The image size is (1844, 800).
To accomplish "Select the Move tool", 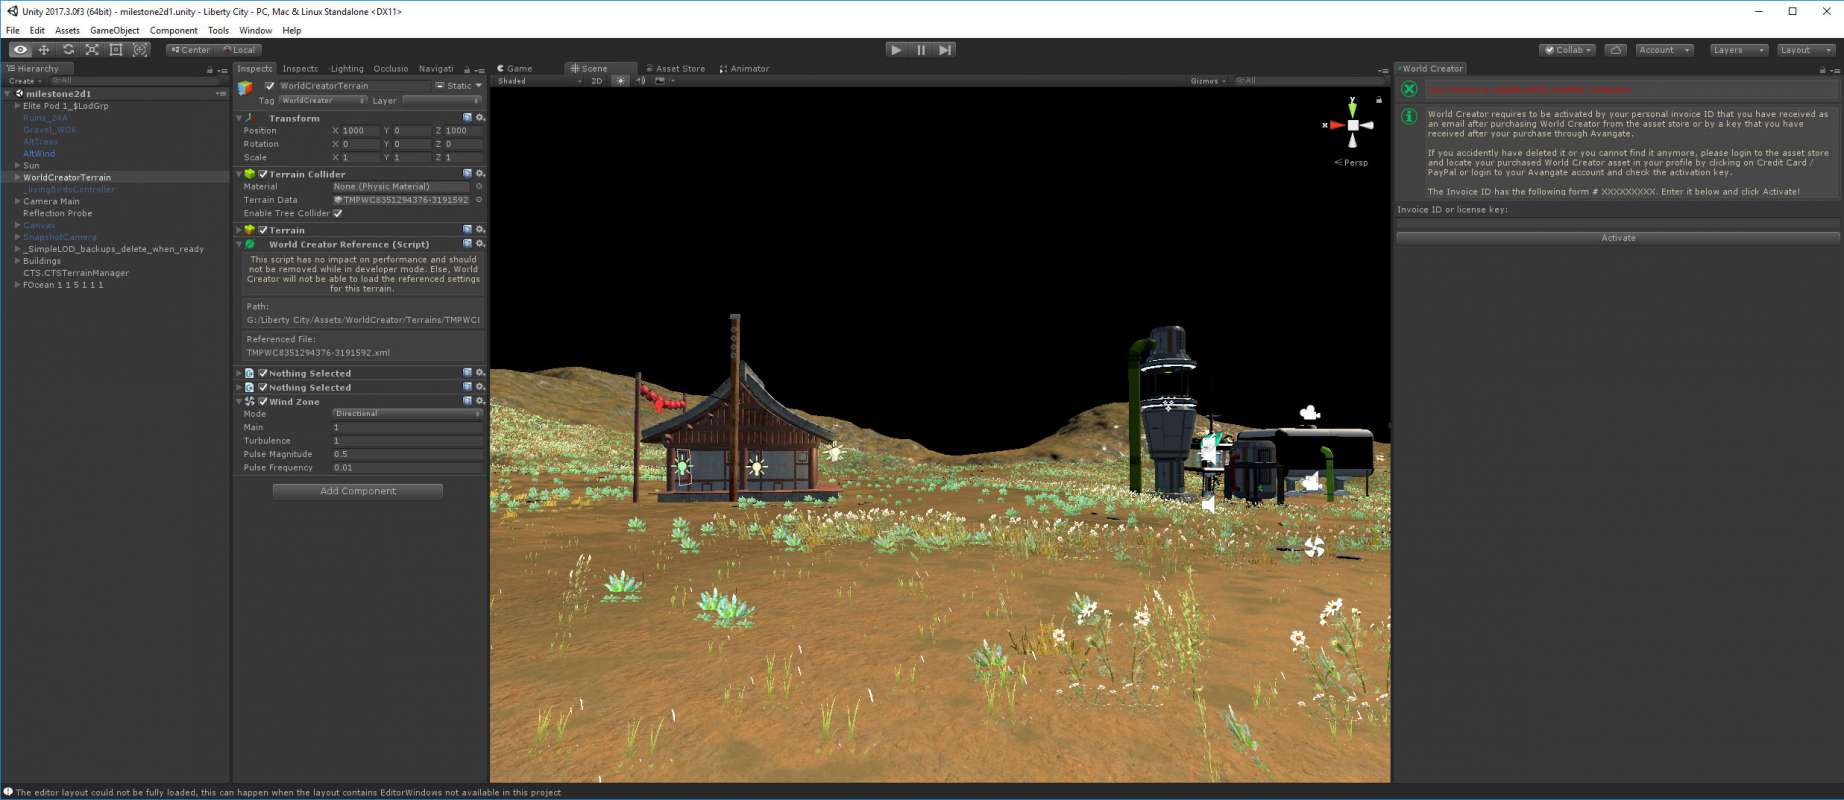I will pos(44,49).
